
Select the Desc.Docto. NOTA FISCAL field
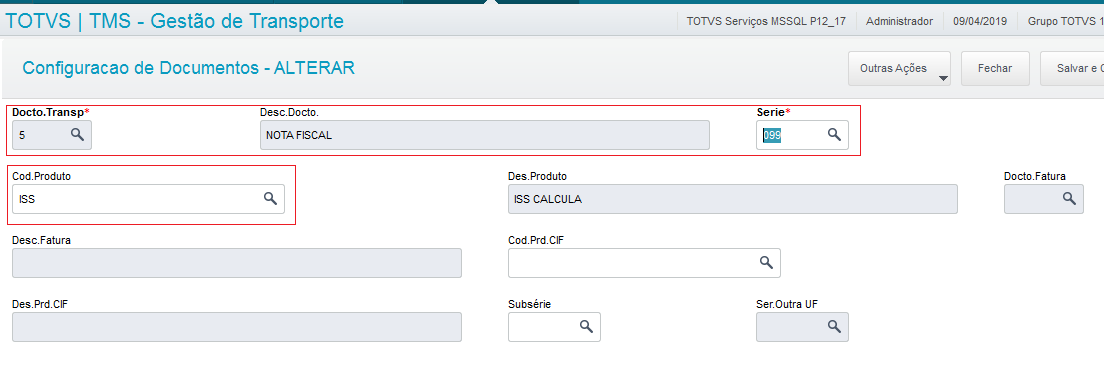click(x=484, y=135)
